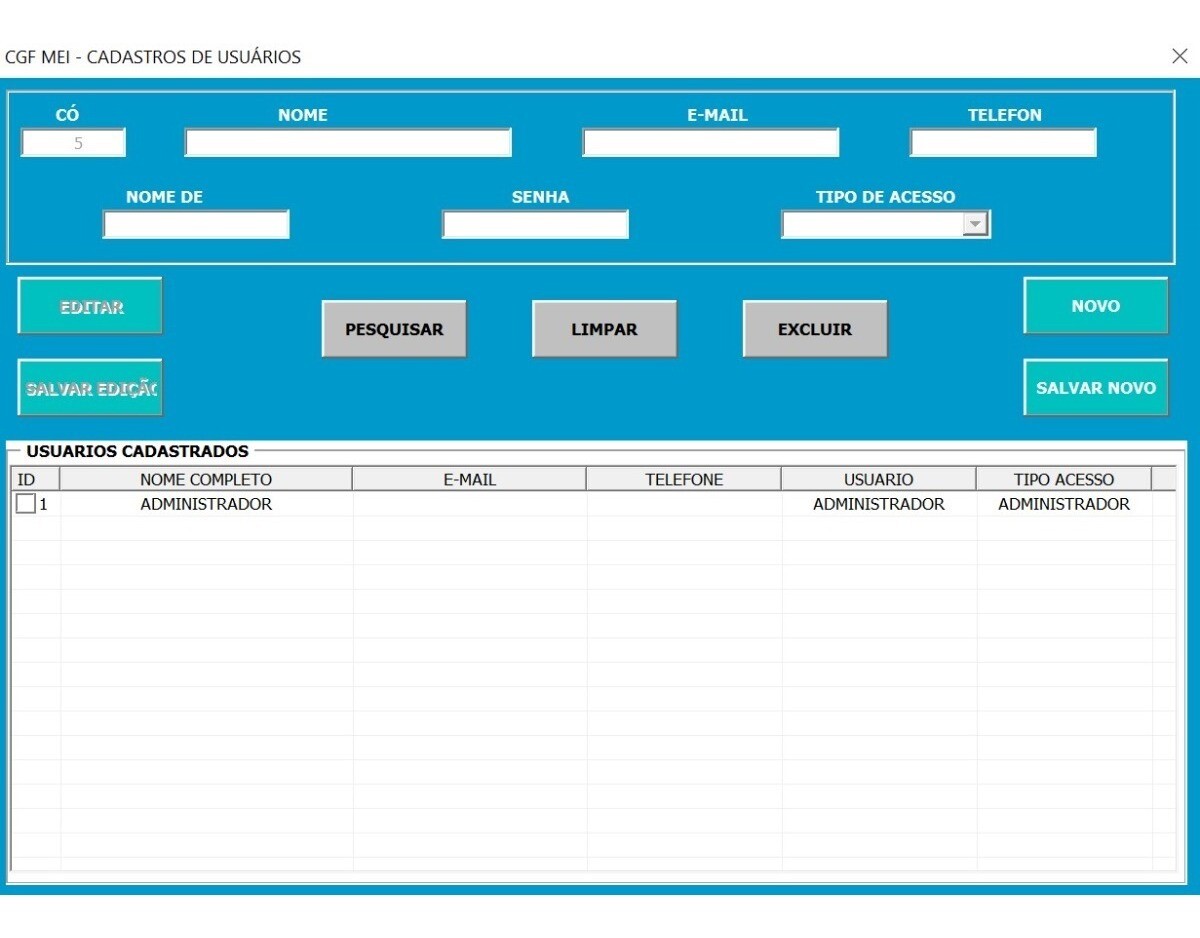This screenshot has width=1200, height=938.
Task: Click the NOVO button
Action: click(1095, 306)
